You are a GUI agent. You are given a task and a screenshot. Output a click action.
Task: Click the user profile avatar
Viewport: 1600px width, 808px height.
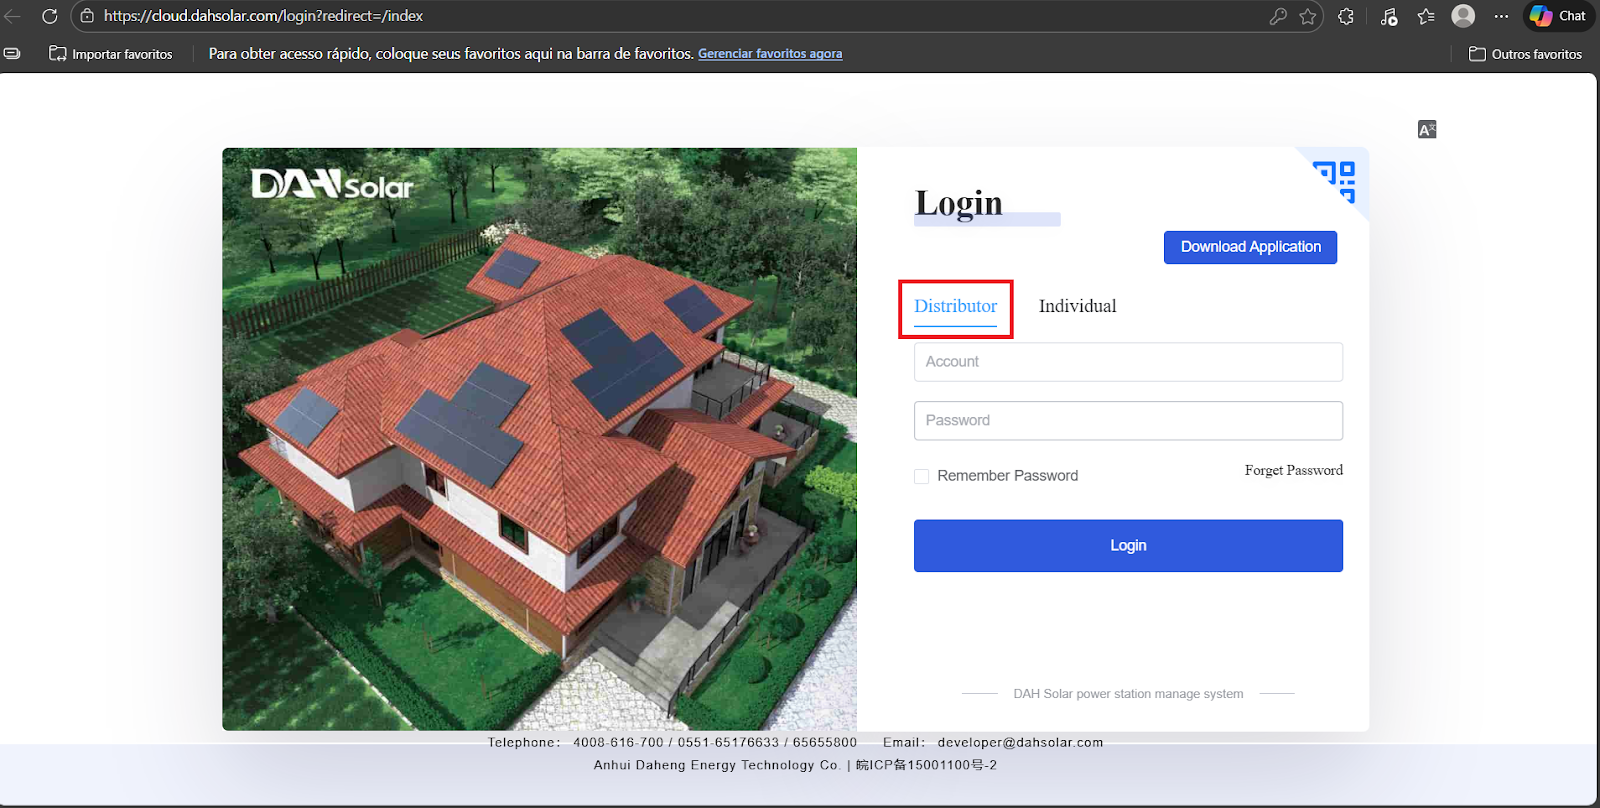[x=1463, y=16]
